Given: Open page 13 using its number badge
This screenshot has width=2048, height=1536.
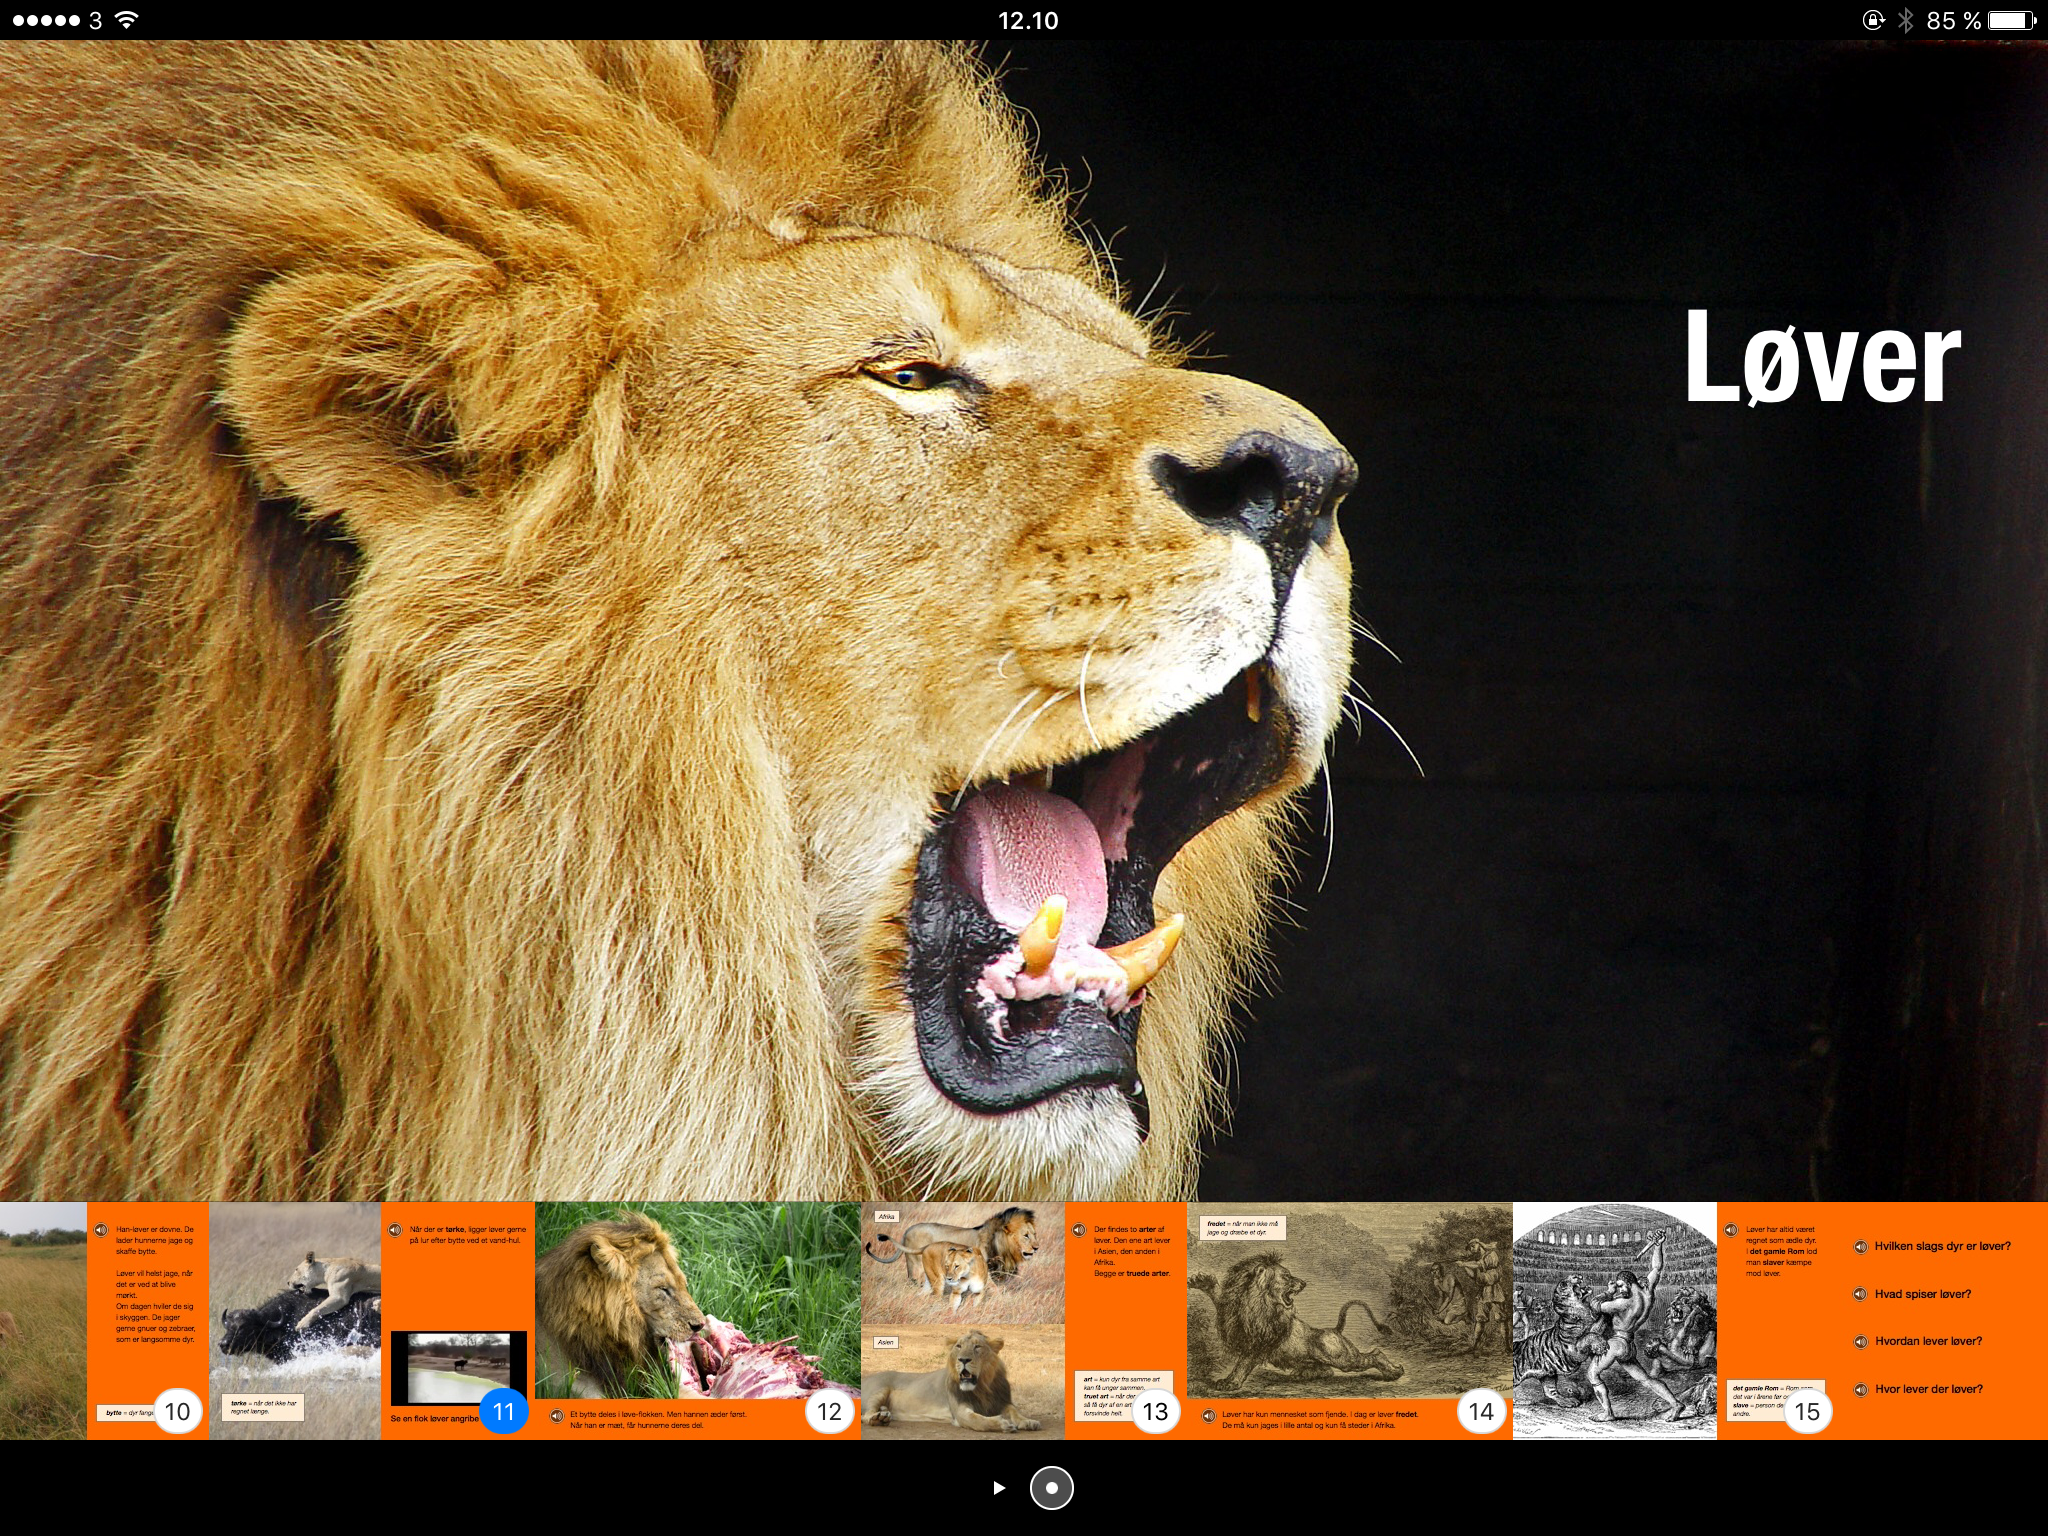Looking at the screenshot, I should click(1156, 1411).
